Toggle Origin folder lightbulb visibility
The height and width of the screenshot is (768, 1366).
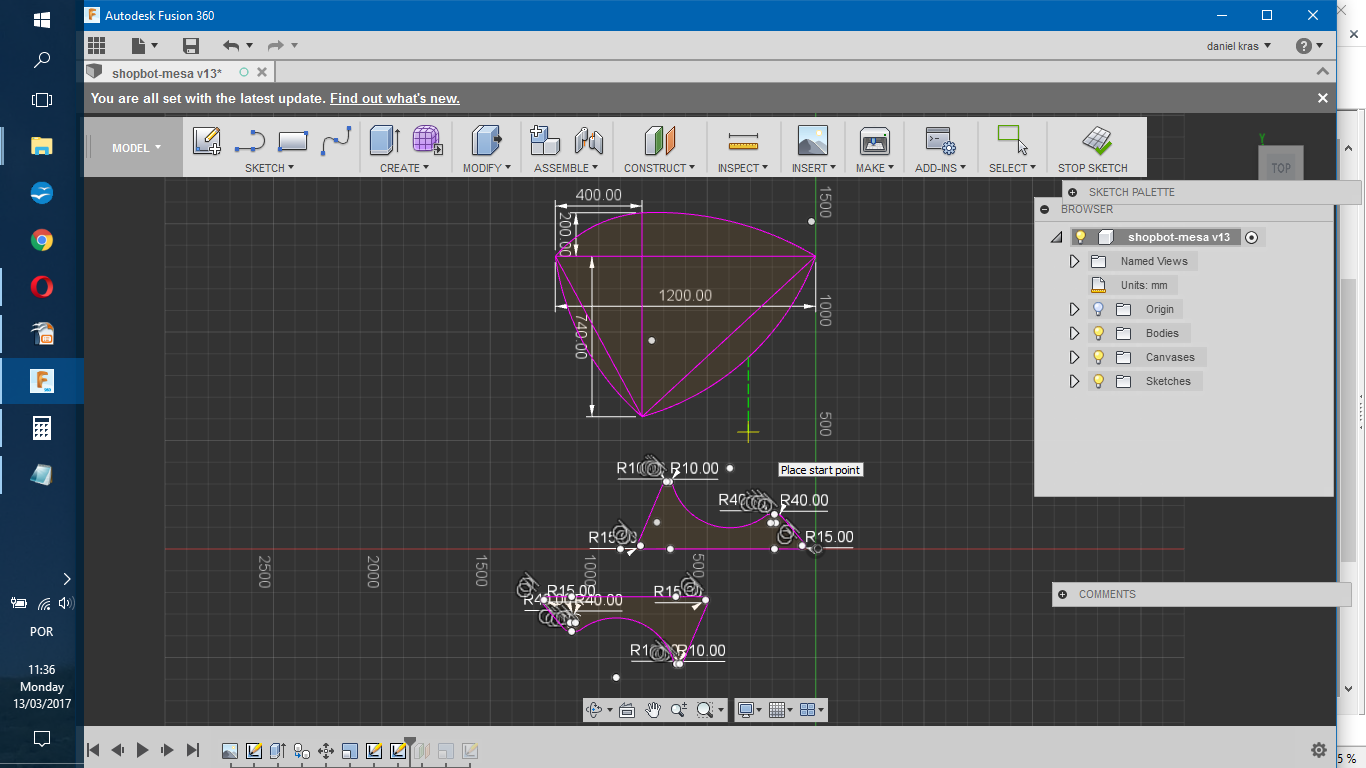tap(1098, 309)
